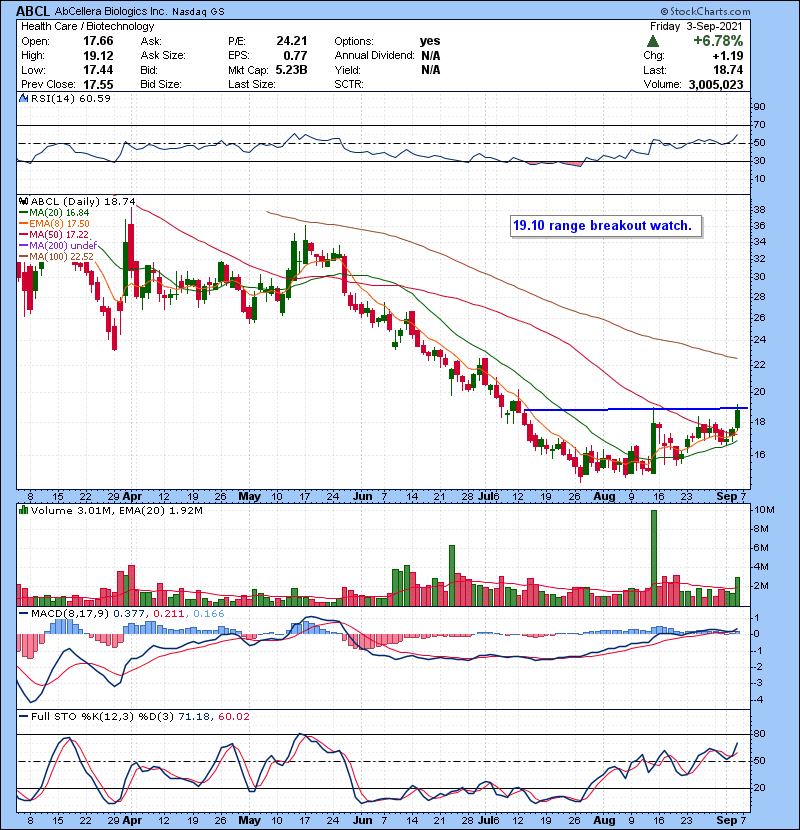Click the Last price value in header

click(728, 70)
